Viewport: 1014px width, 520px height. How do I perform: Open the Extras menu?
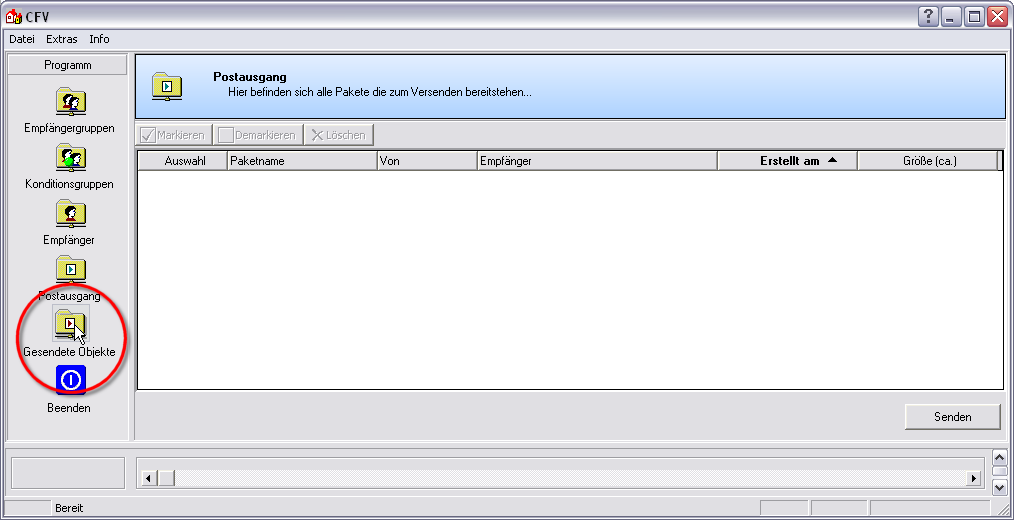pos(61,39)
